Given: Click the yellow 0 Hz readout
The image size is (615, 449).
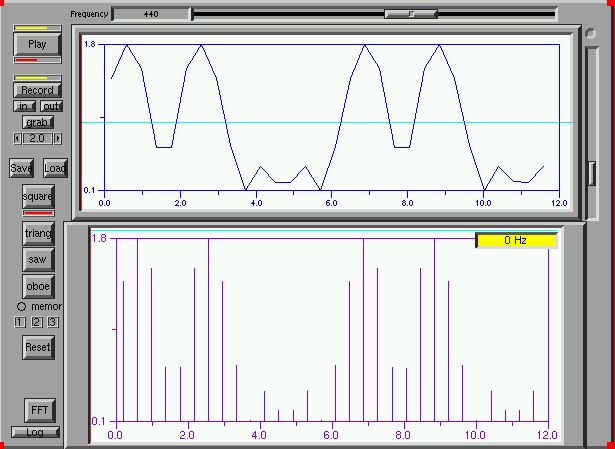Looking at the screenshot, I should pyautogui.click(x=516, y=240).
